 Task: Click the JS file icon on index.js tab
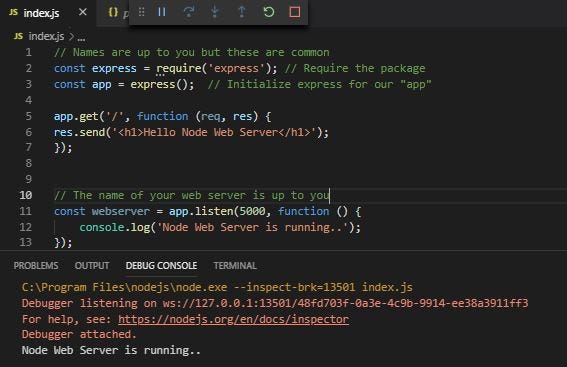[13, 13]
